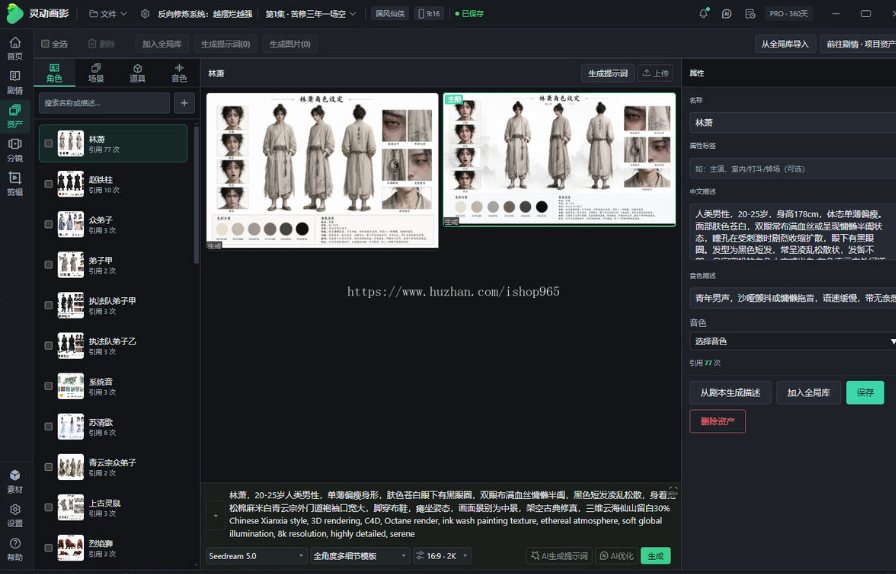Click the 9:16 aspect ratio badge
Image resolution: width=896 pixels, height=574 pixels.
(x=429, y=13)
